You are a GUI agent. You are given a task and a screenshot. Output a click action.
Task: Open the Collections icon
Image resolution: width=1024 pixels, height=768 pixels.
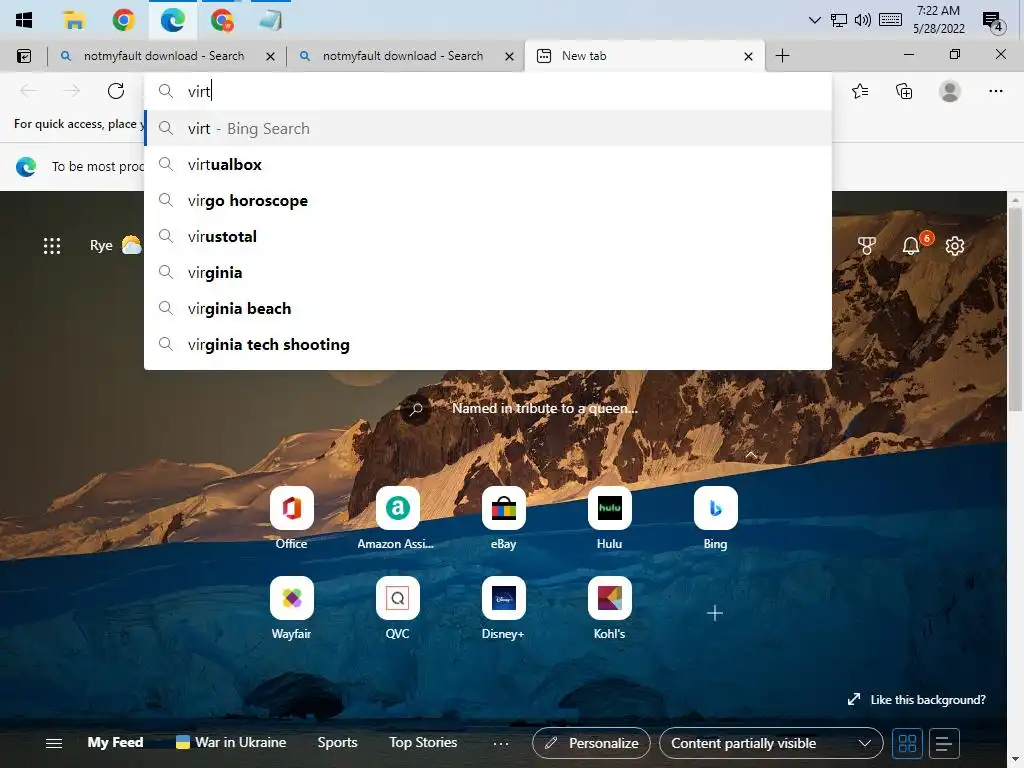coord(904,91)
